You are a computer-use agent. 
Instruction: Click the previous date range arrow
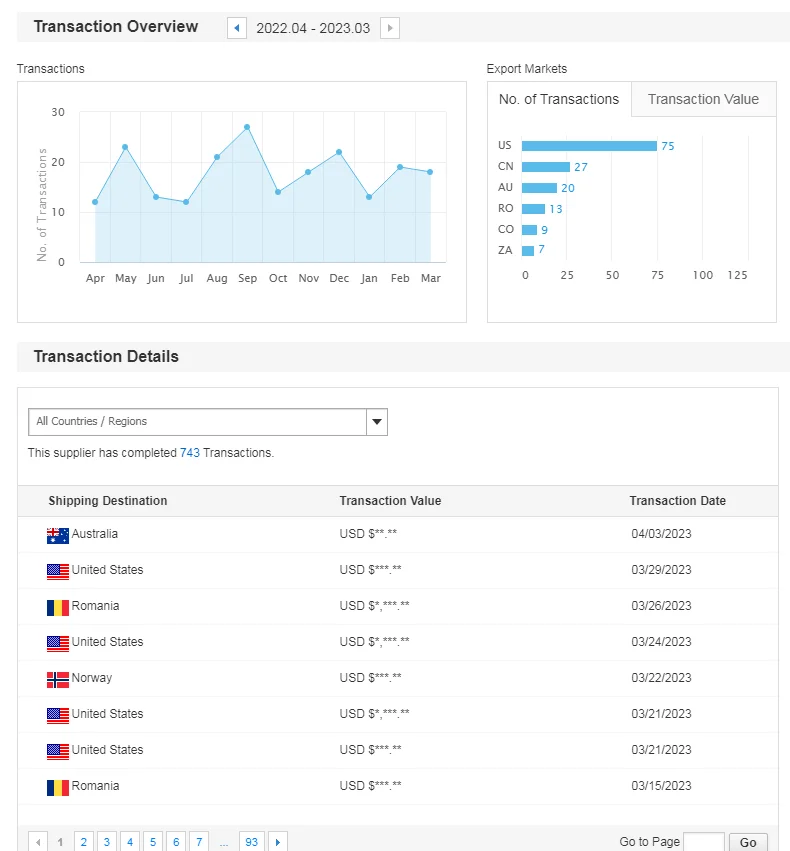[237, 28]
